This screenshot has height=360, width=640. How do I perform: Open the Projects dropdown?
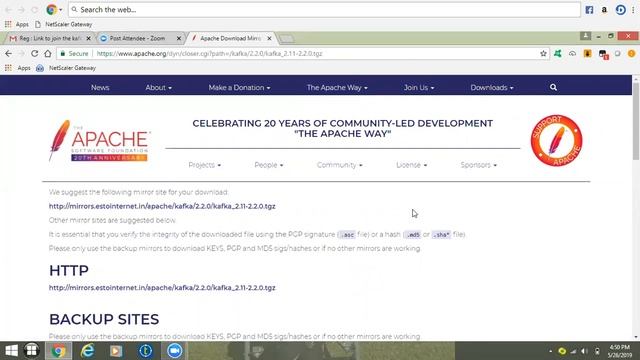pos(204,165)
